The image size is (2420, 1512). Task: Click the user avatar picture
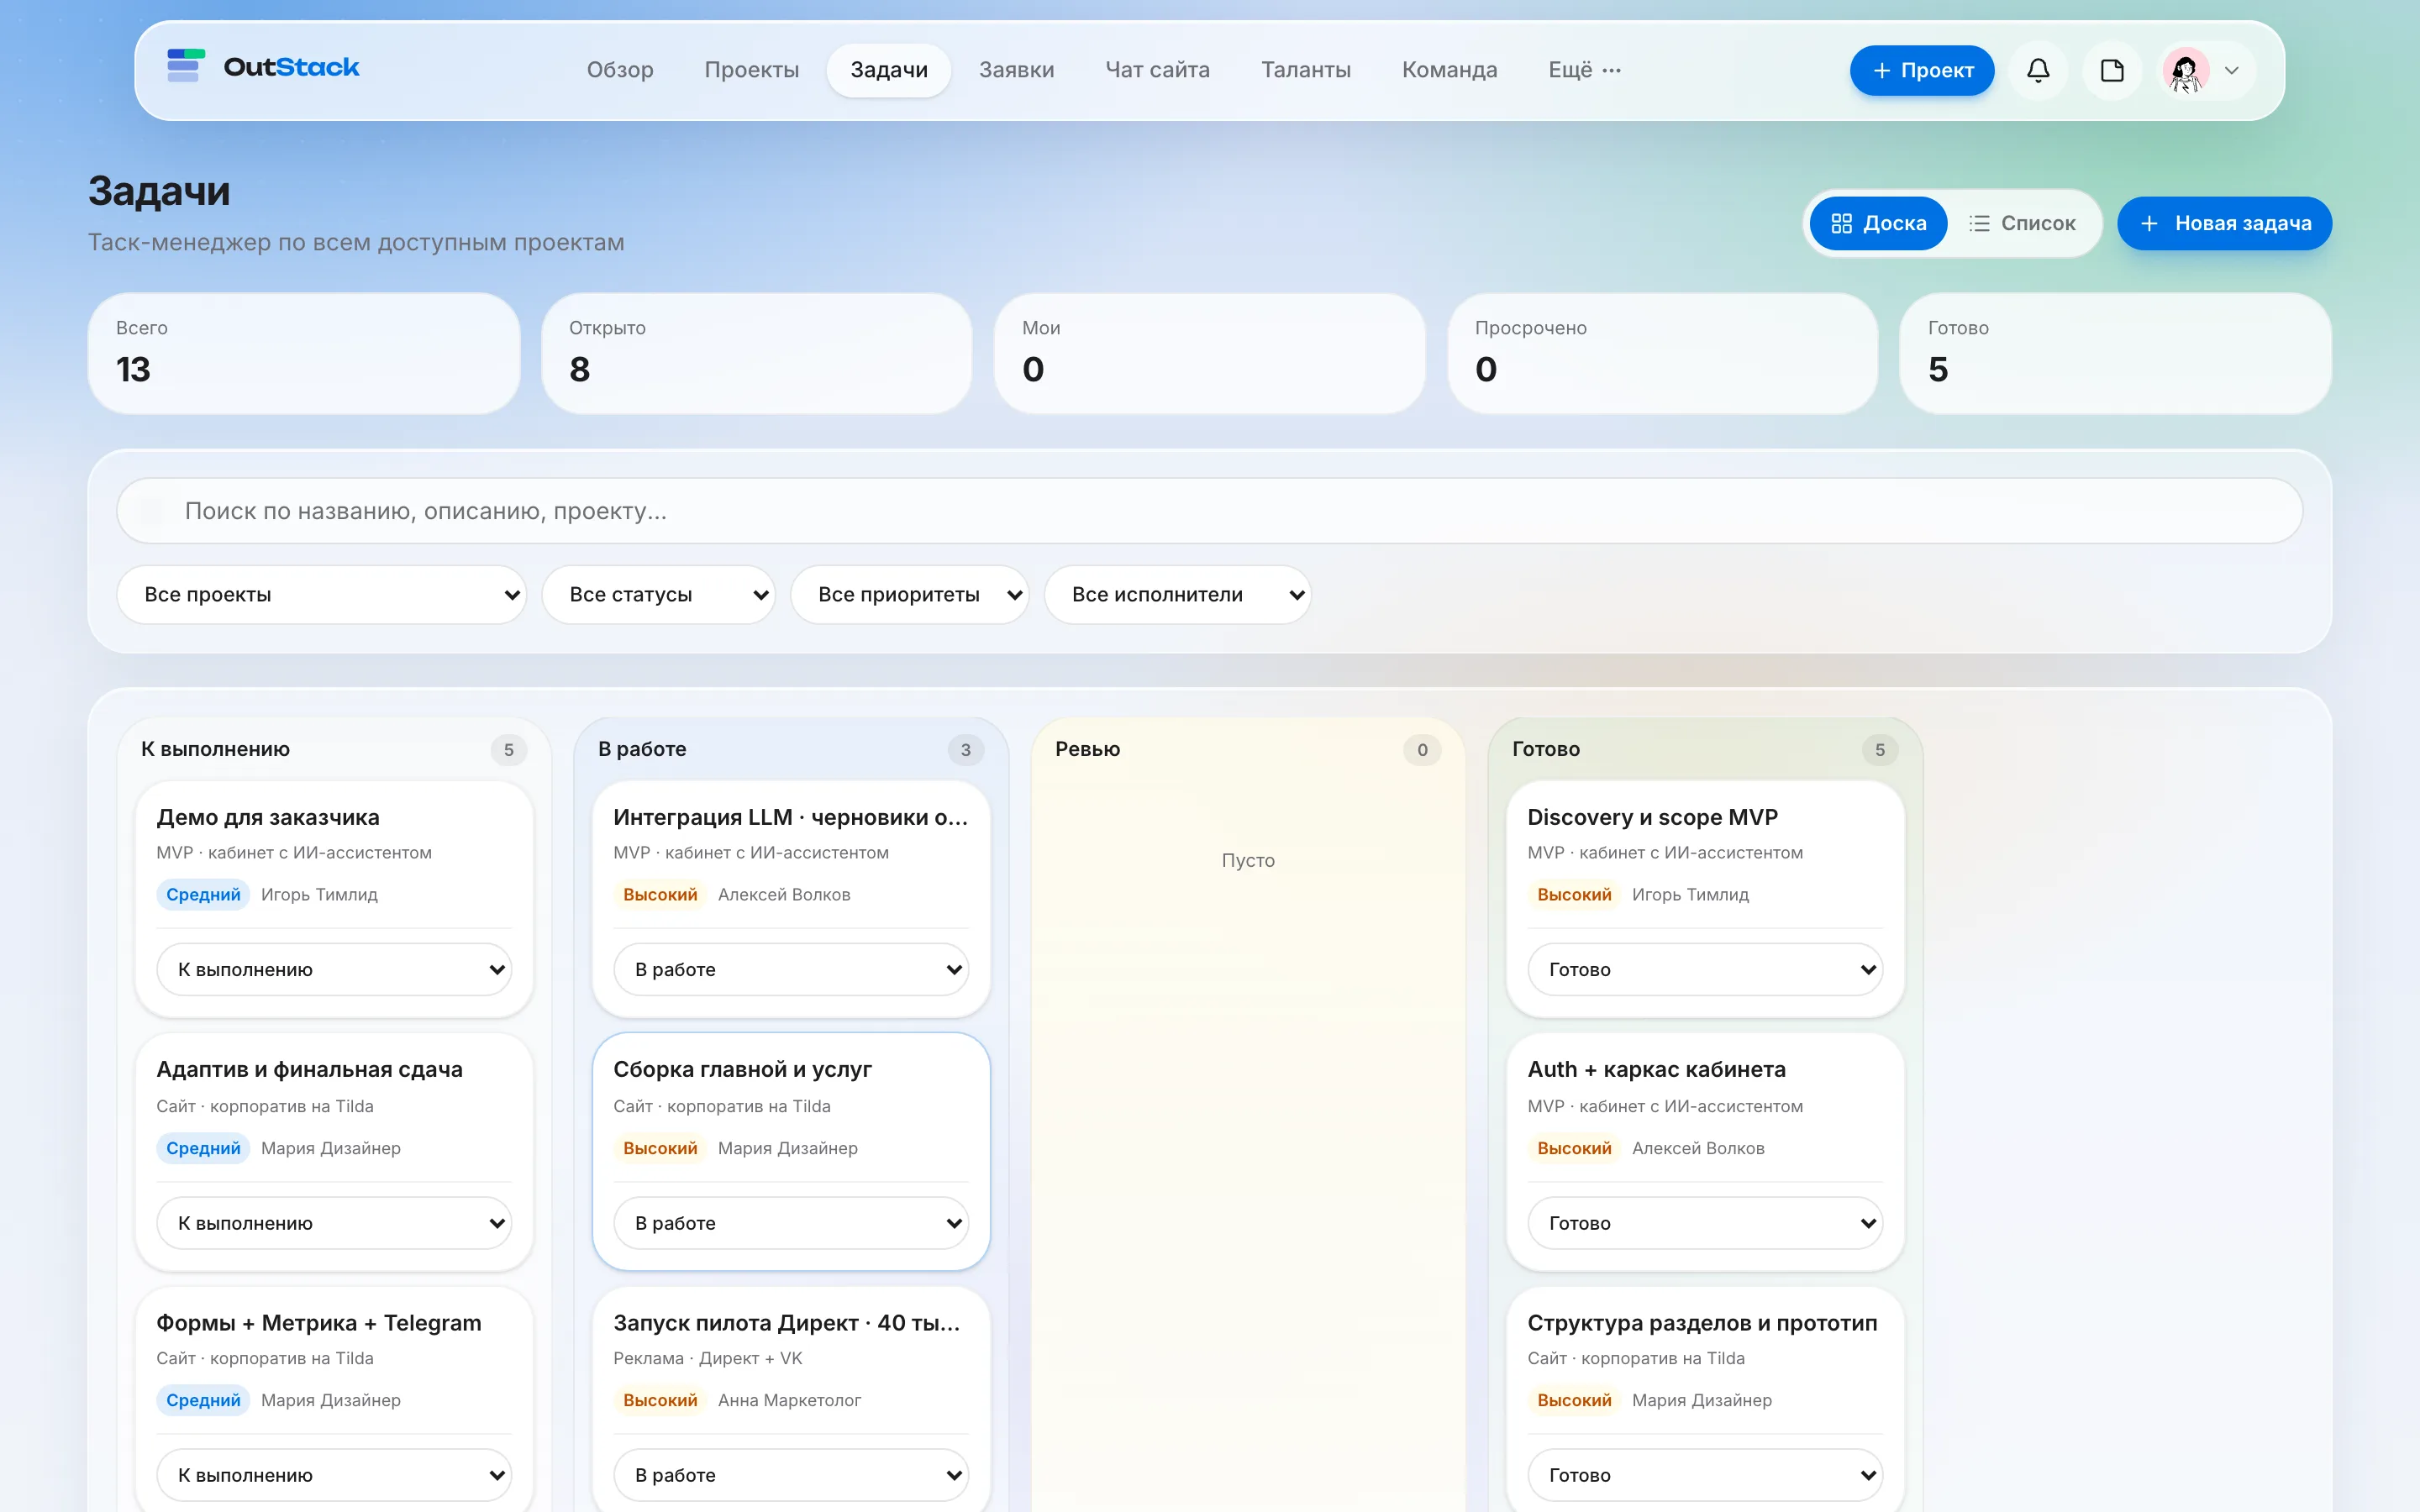tap(2185, 70)
